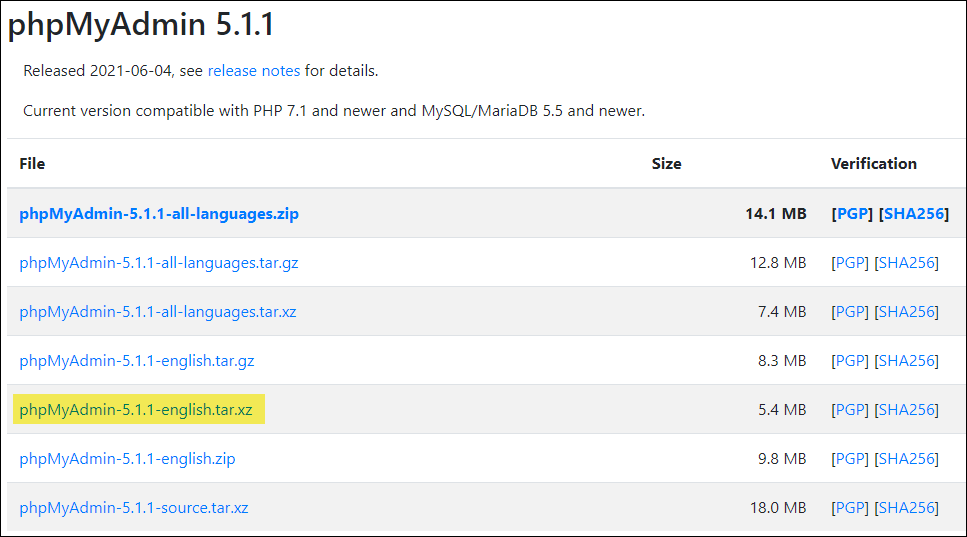Viewport: 967px width, 537px height.
Task: Click the Size column header
Action: click(667, 164)
